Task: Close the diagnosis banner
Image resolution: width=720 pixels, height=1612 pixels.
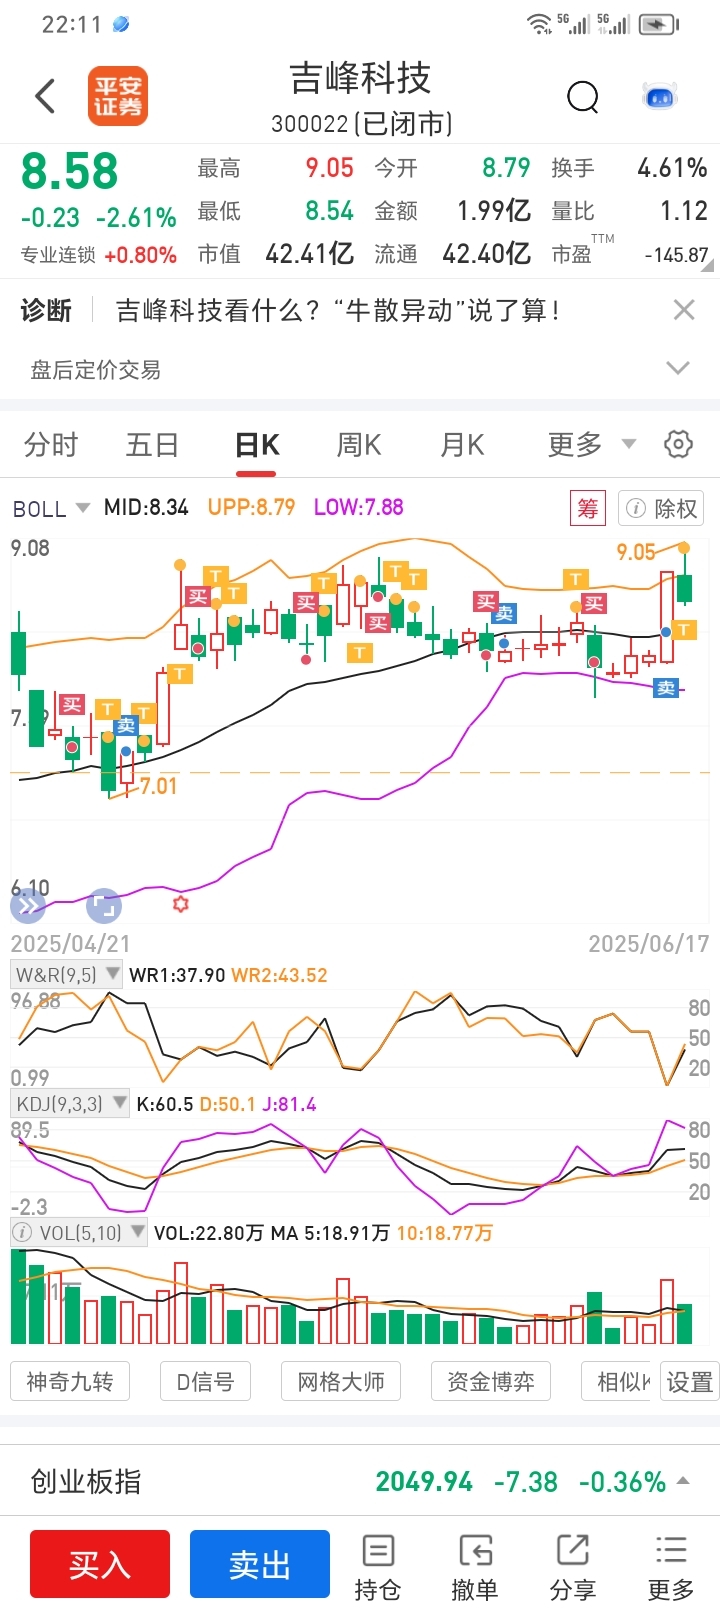Action: 684,310
